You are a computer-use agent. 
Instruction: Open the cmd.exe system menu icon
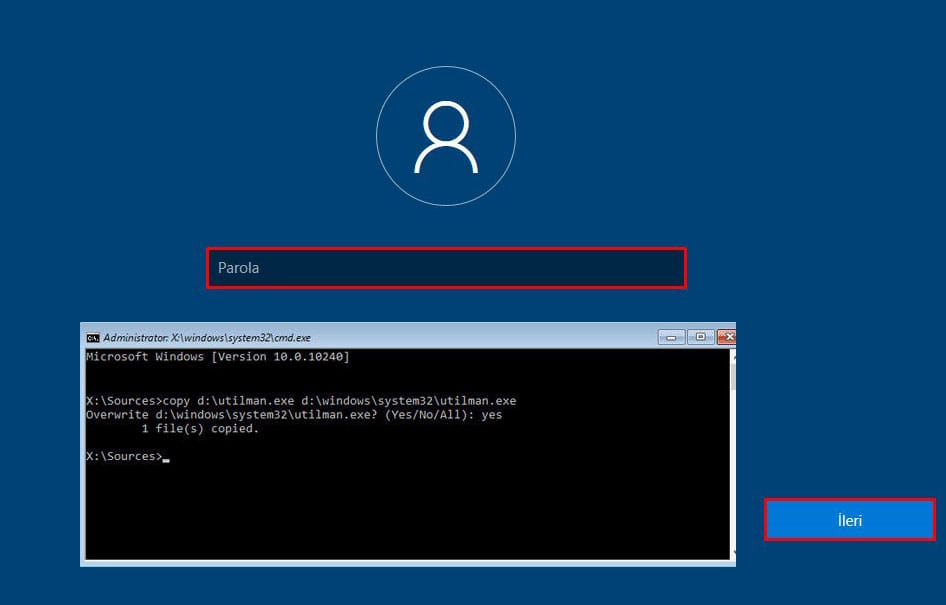click(x=93, y=338)
